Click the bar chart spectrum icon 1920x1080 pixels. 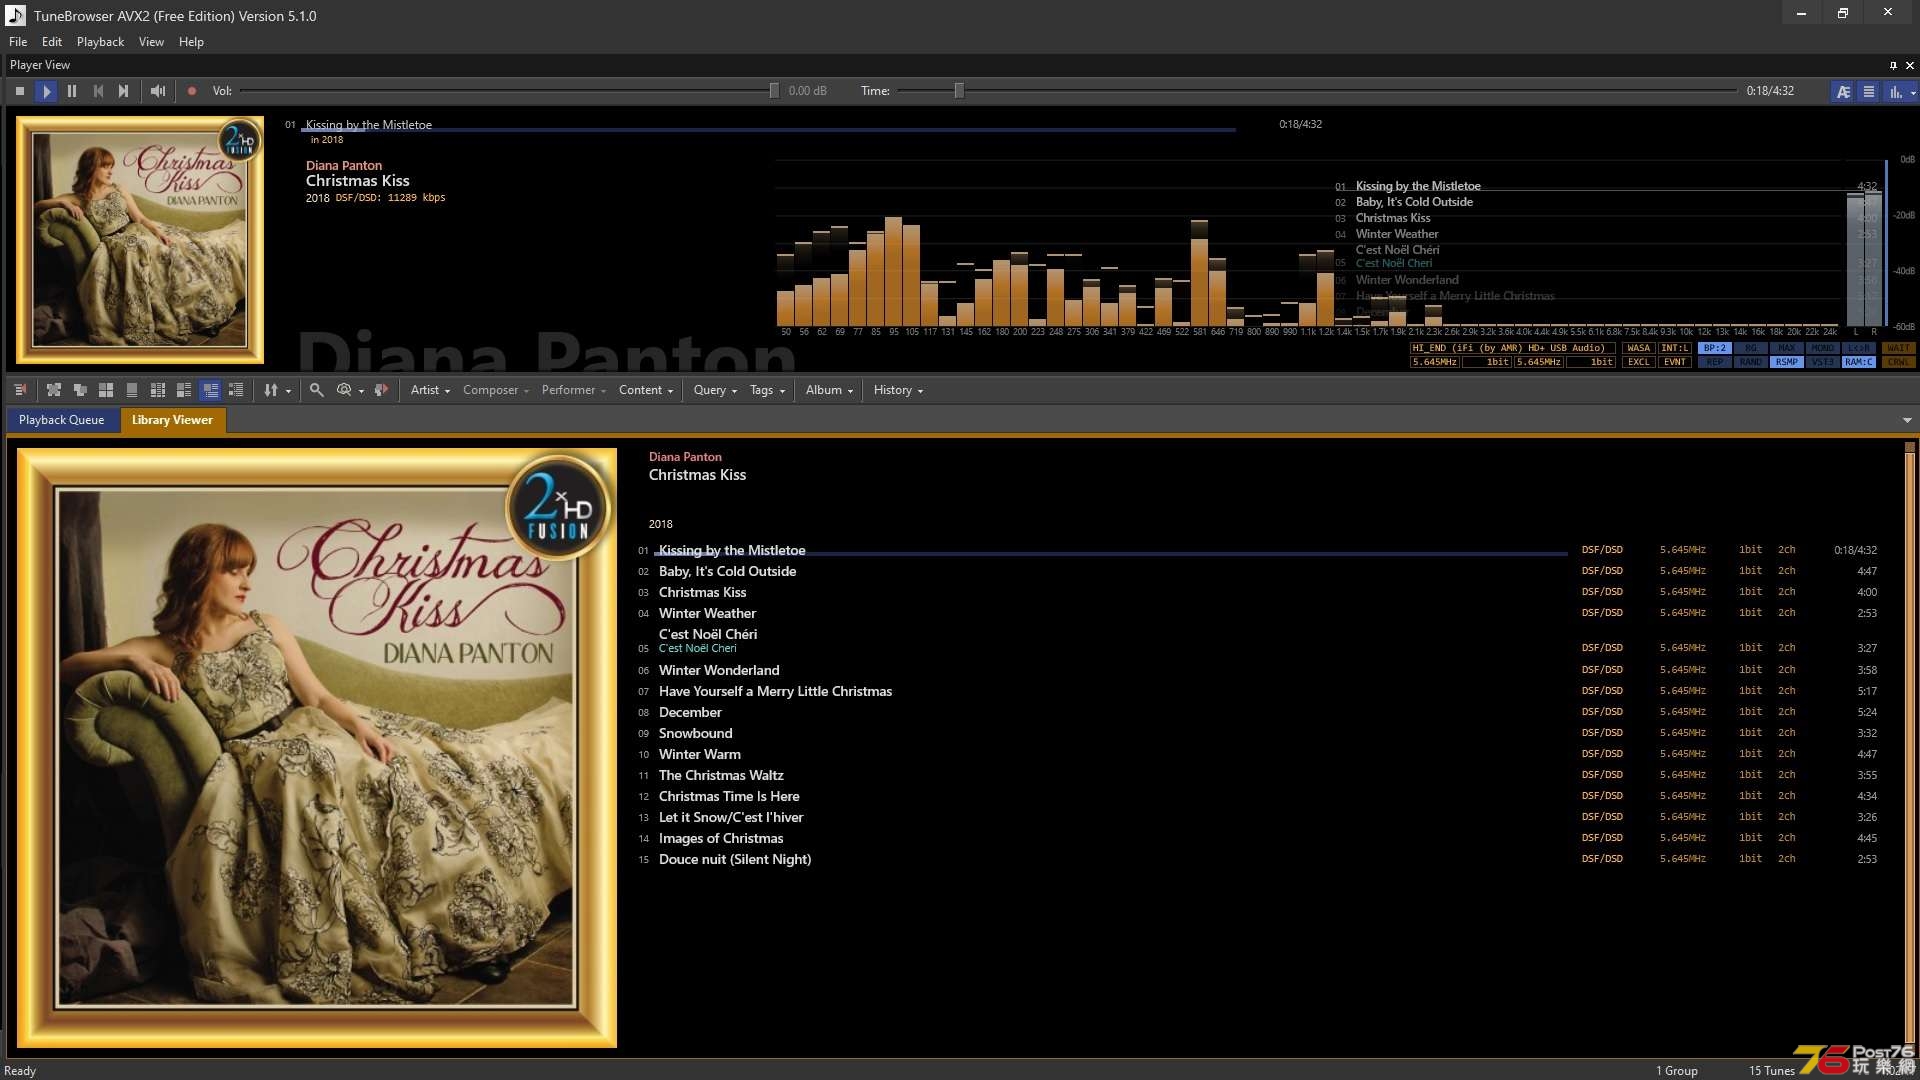[1895, 91]
